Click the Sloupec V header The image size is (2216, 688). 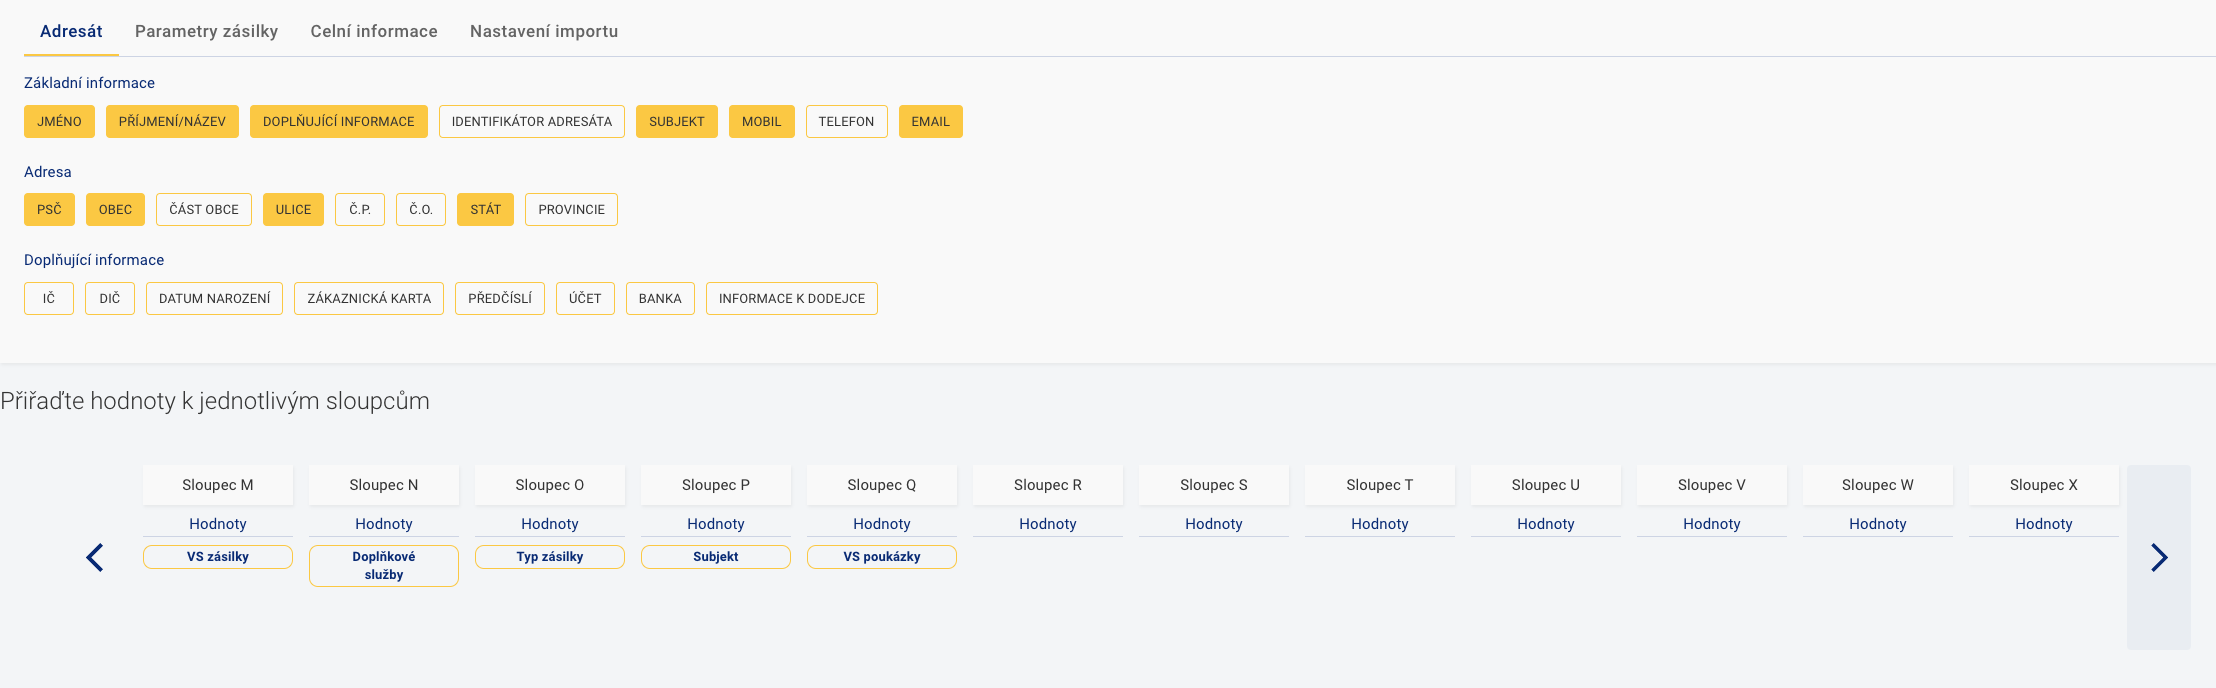click(1712, 485)
